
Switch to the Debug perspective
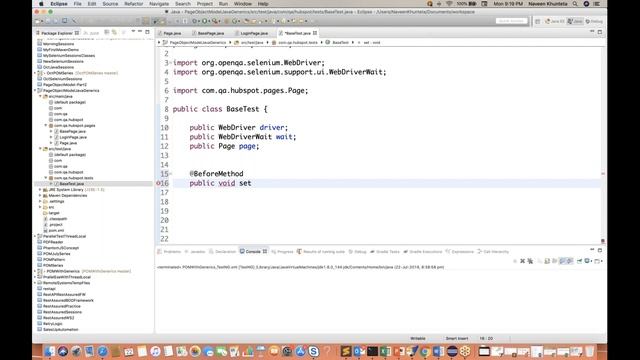[594, 21]
